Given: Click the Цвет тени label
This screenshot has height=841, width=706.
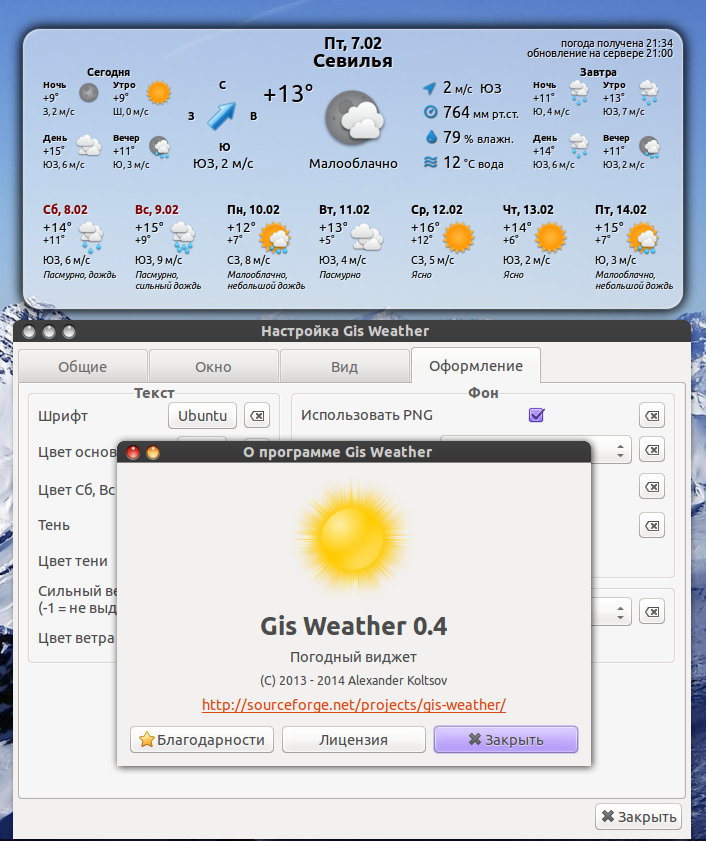Looking at the screenshot, I should tap(72, 561).
